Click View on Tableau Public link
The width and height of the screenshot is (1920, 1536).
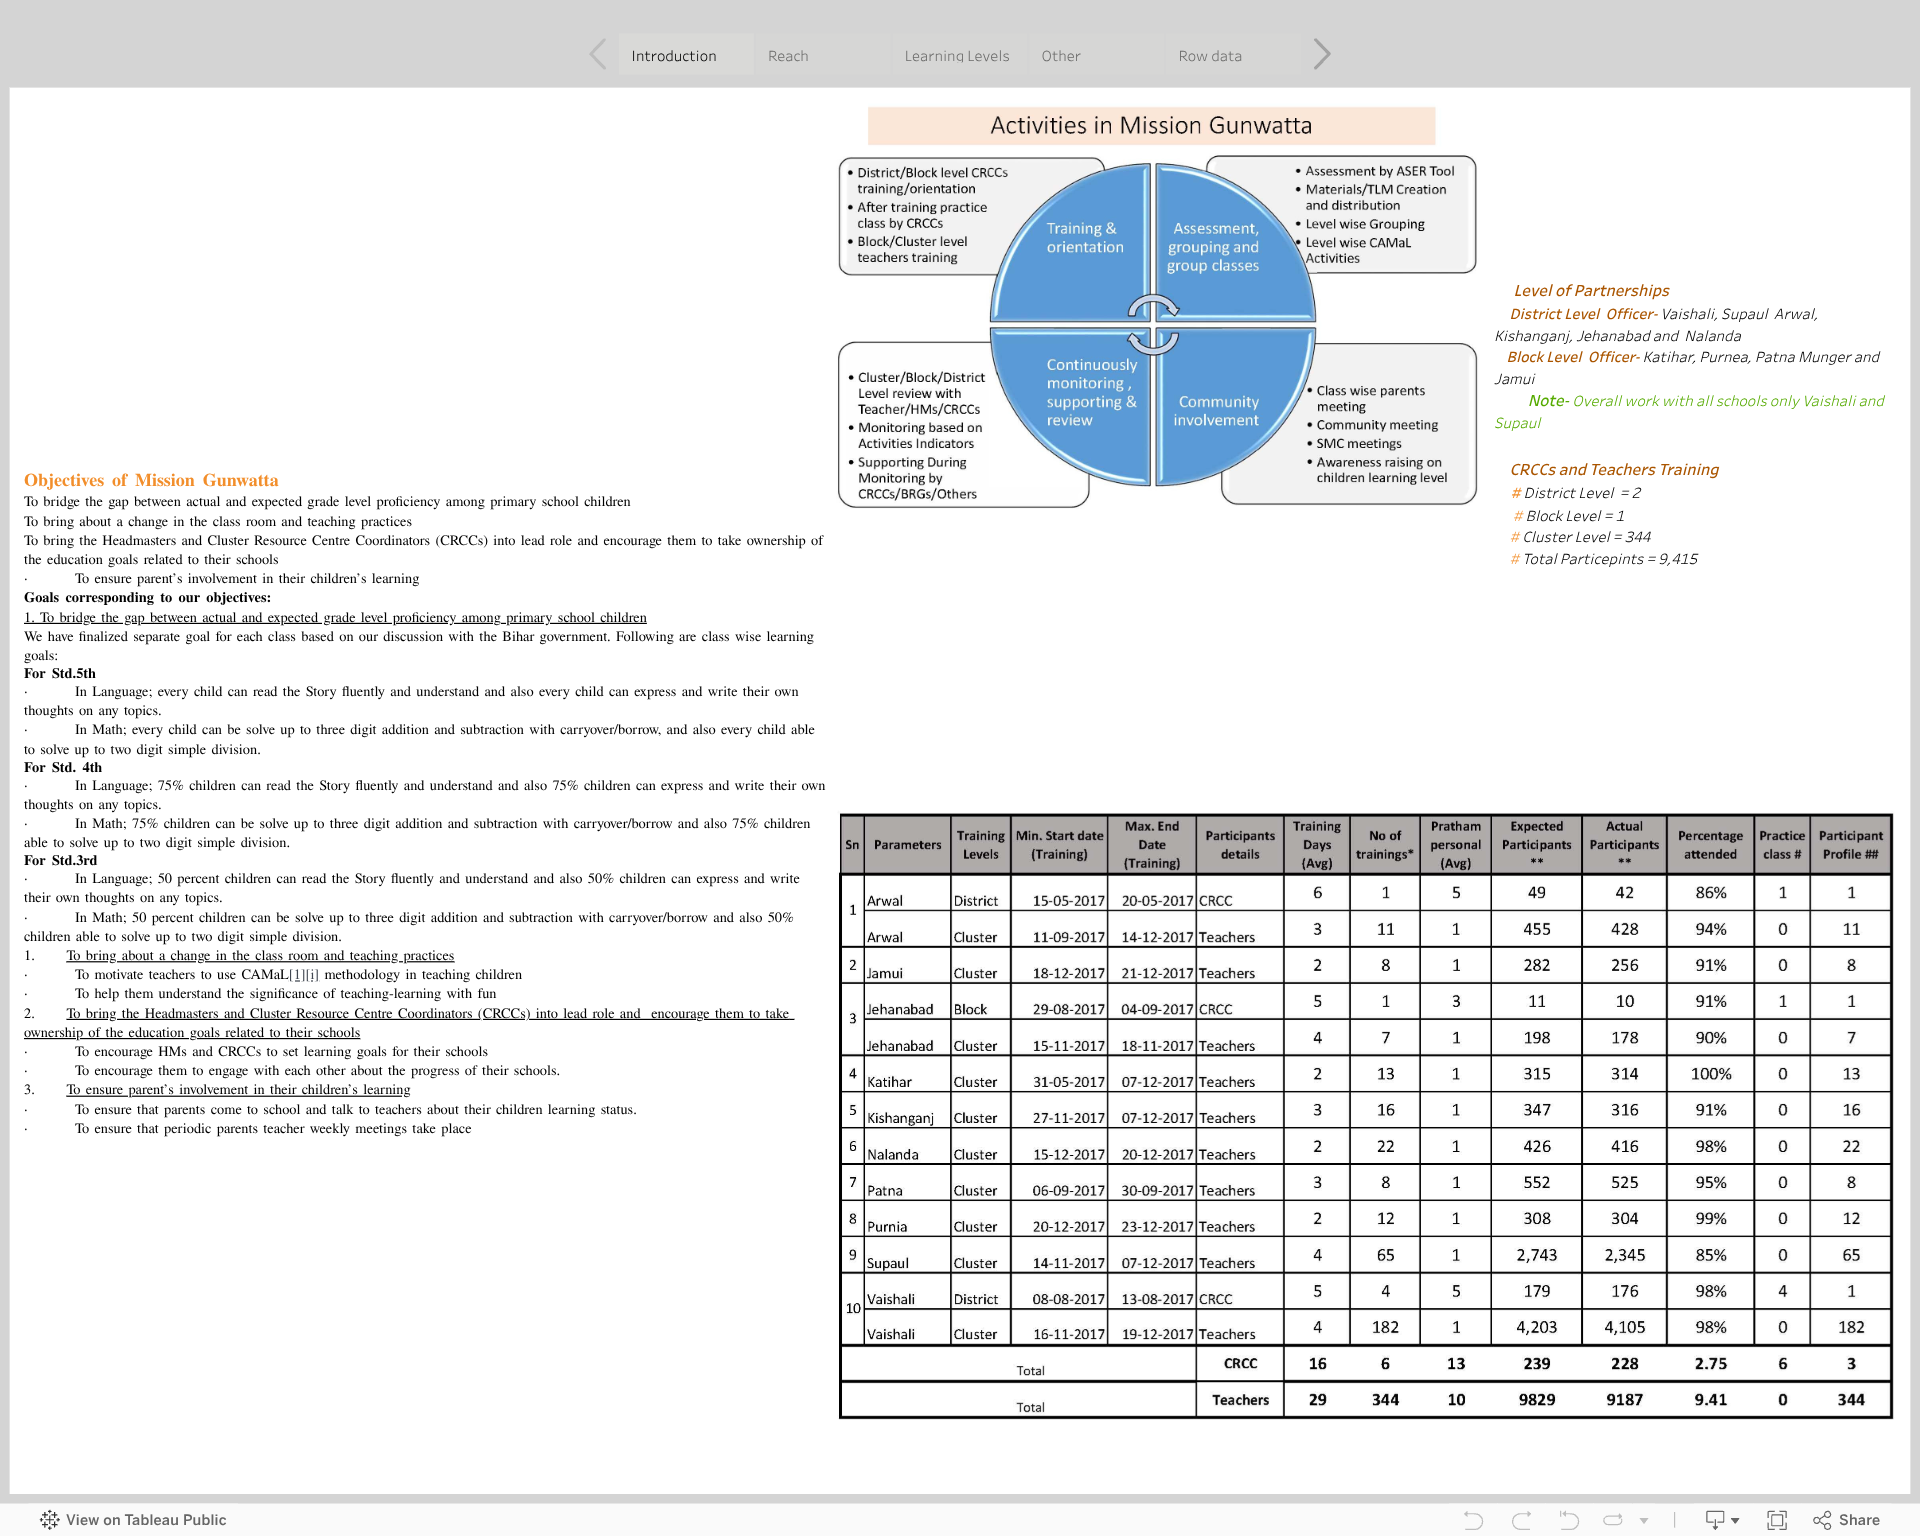click(x=146, y=1520)
